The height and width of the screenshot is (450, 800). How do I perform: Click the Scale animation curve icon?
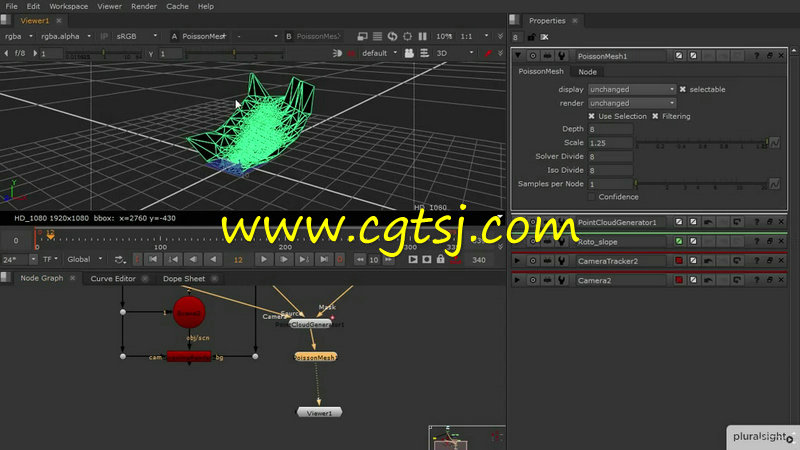tap(774, 143)
